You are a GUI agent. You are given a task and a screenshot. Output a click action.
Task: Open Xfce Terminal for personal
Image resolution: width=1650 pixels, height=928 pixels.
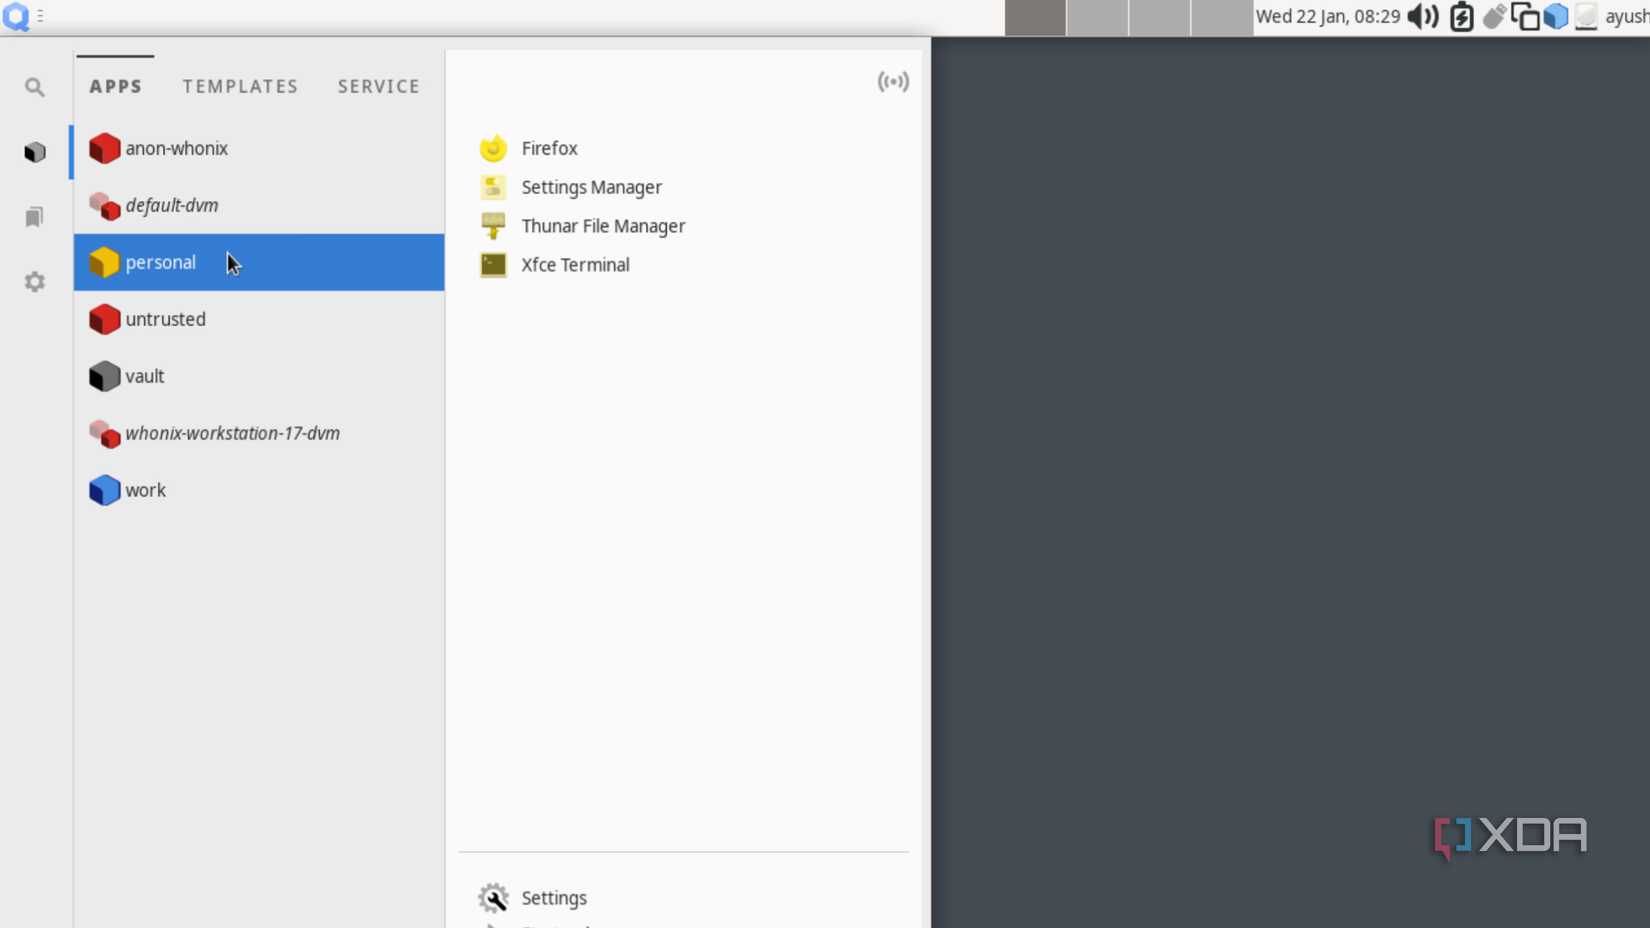click(x=575, y=265)
